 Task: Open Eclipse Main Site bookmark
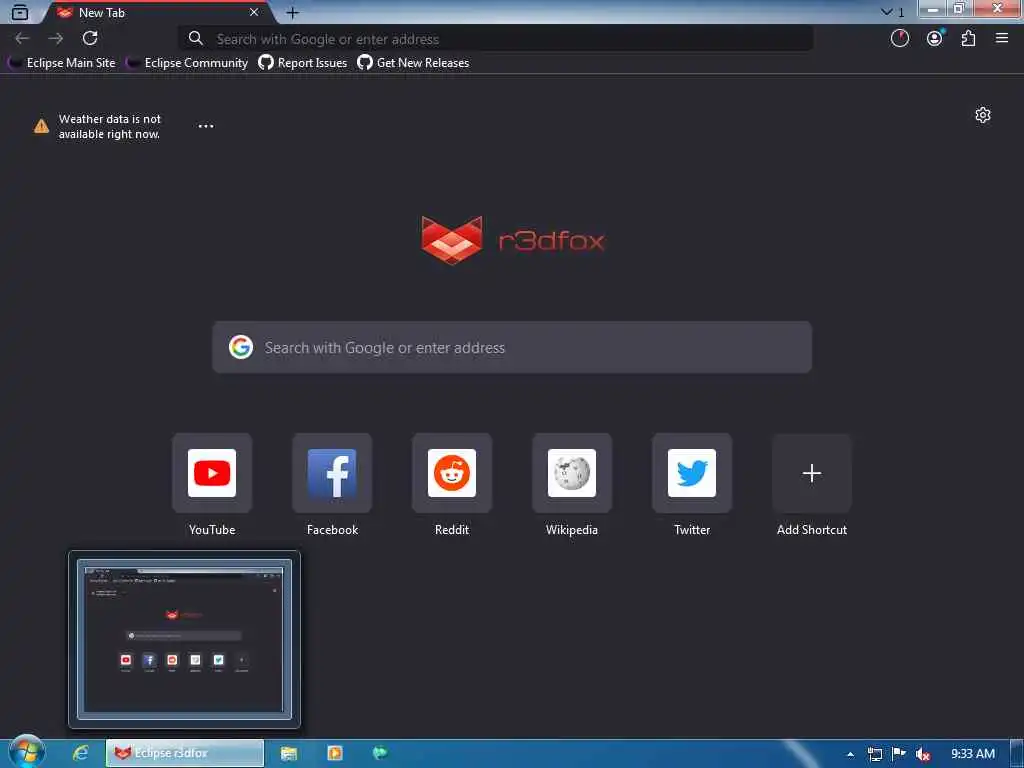point(62,63)
